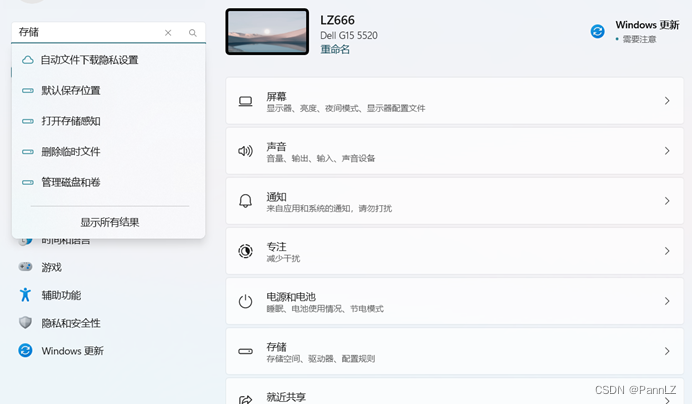
Task: Click the LZ666 computer name
Action: tap(337, 20)
